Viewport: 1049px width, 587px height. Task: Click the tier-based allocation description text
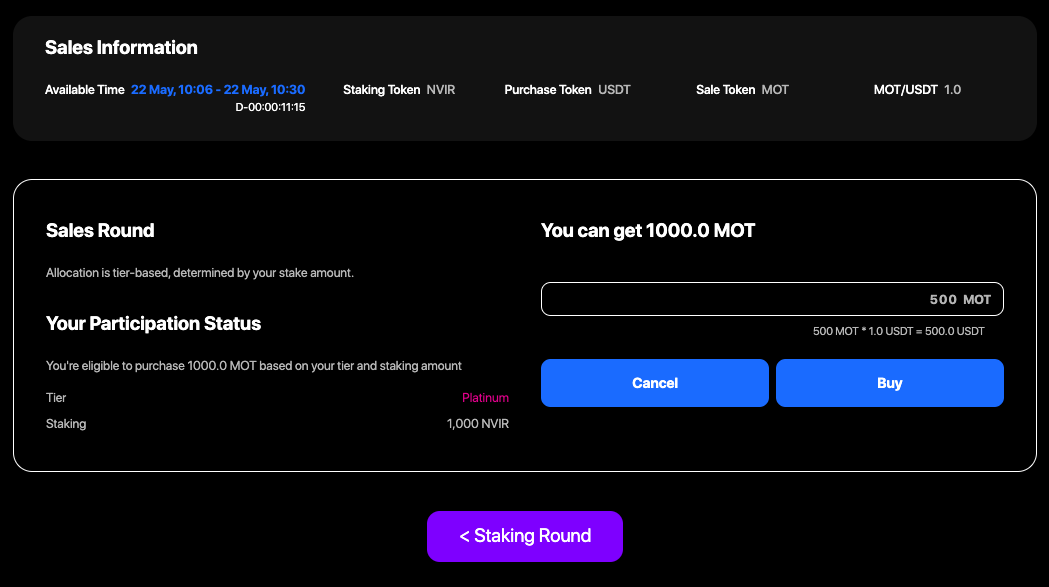[x=200, y=273]
